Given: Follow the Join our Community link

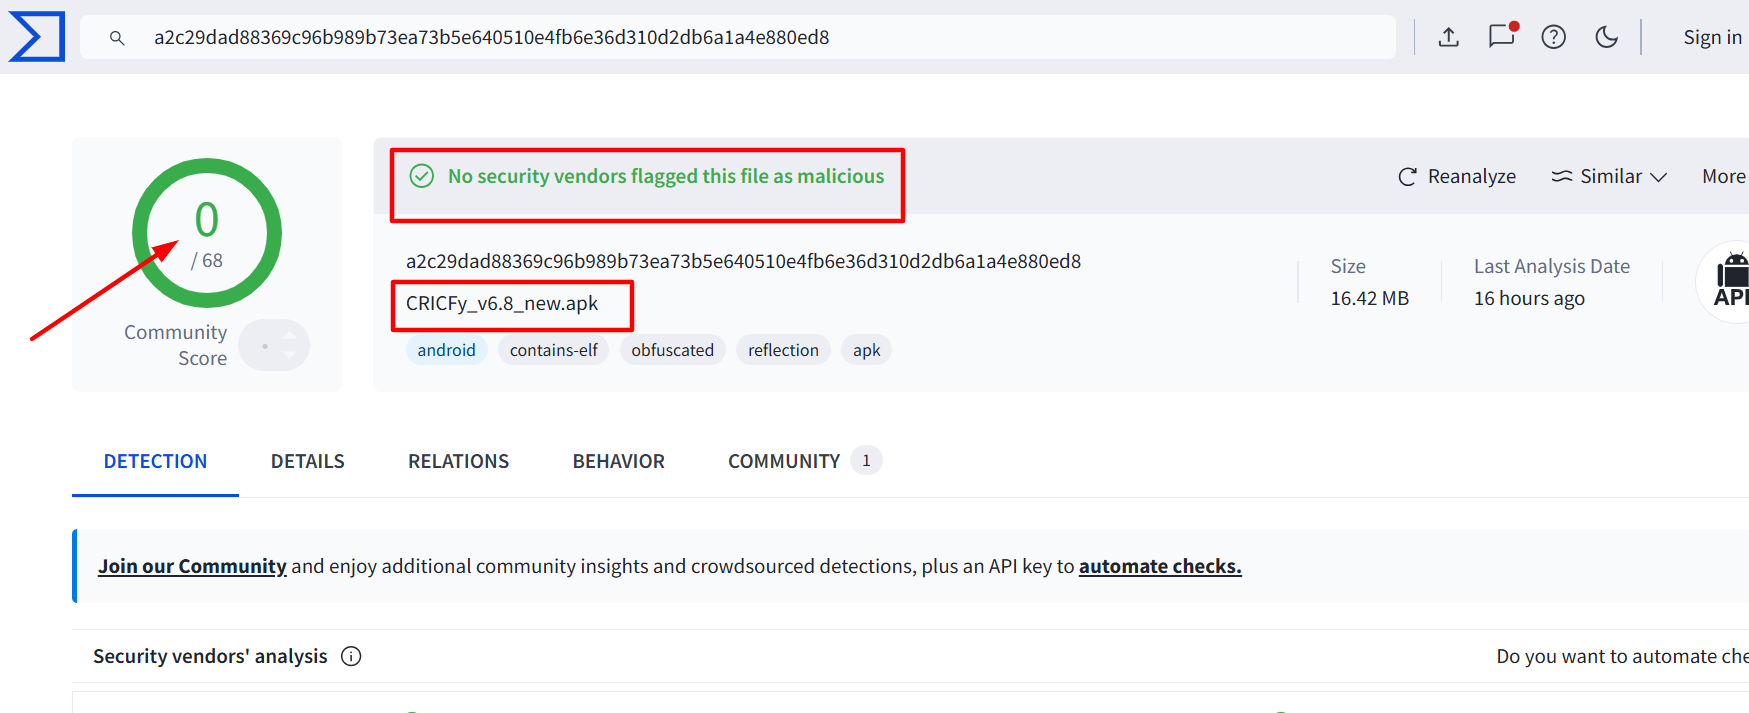Looking at the screenshot, I should click(x=192, y=566).
